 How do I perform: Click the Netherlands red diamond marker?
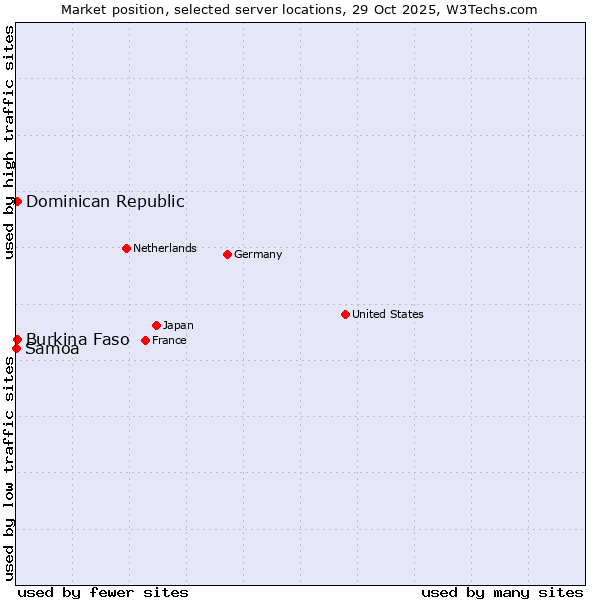click(126, 248)
